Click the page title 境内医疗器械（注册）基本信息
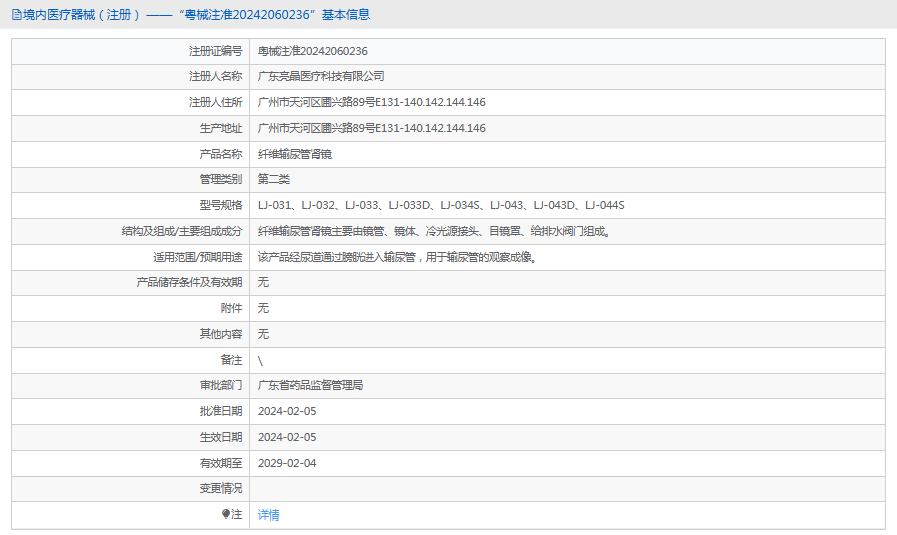 click(196, 15)
